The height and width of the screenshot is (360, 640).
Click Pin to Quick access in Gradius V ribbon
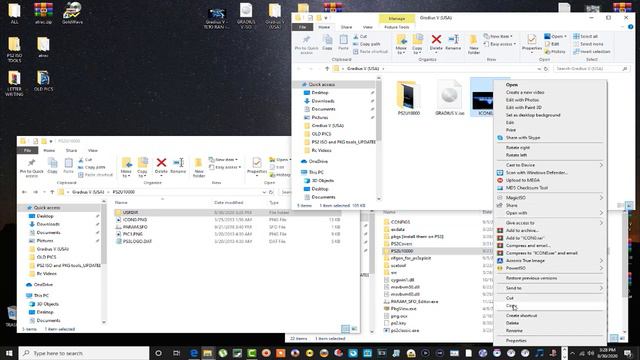(x=307, y=44)
